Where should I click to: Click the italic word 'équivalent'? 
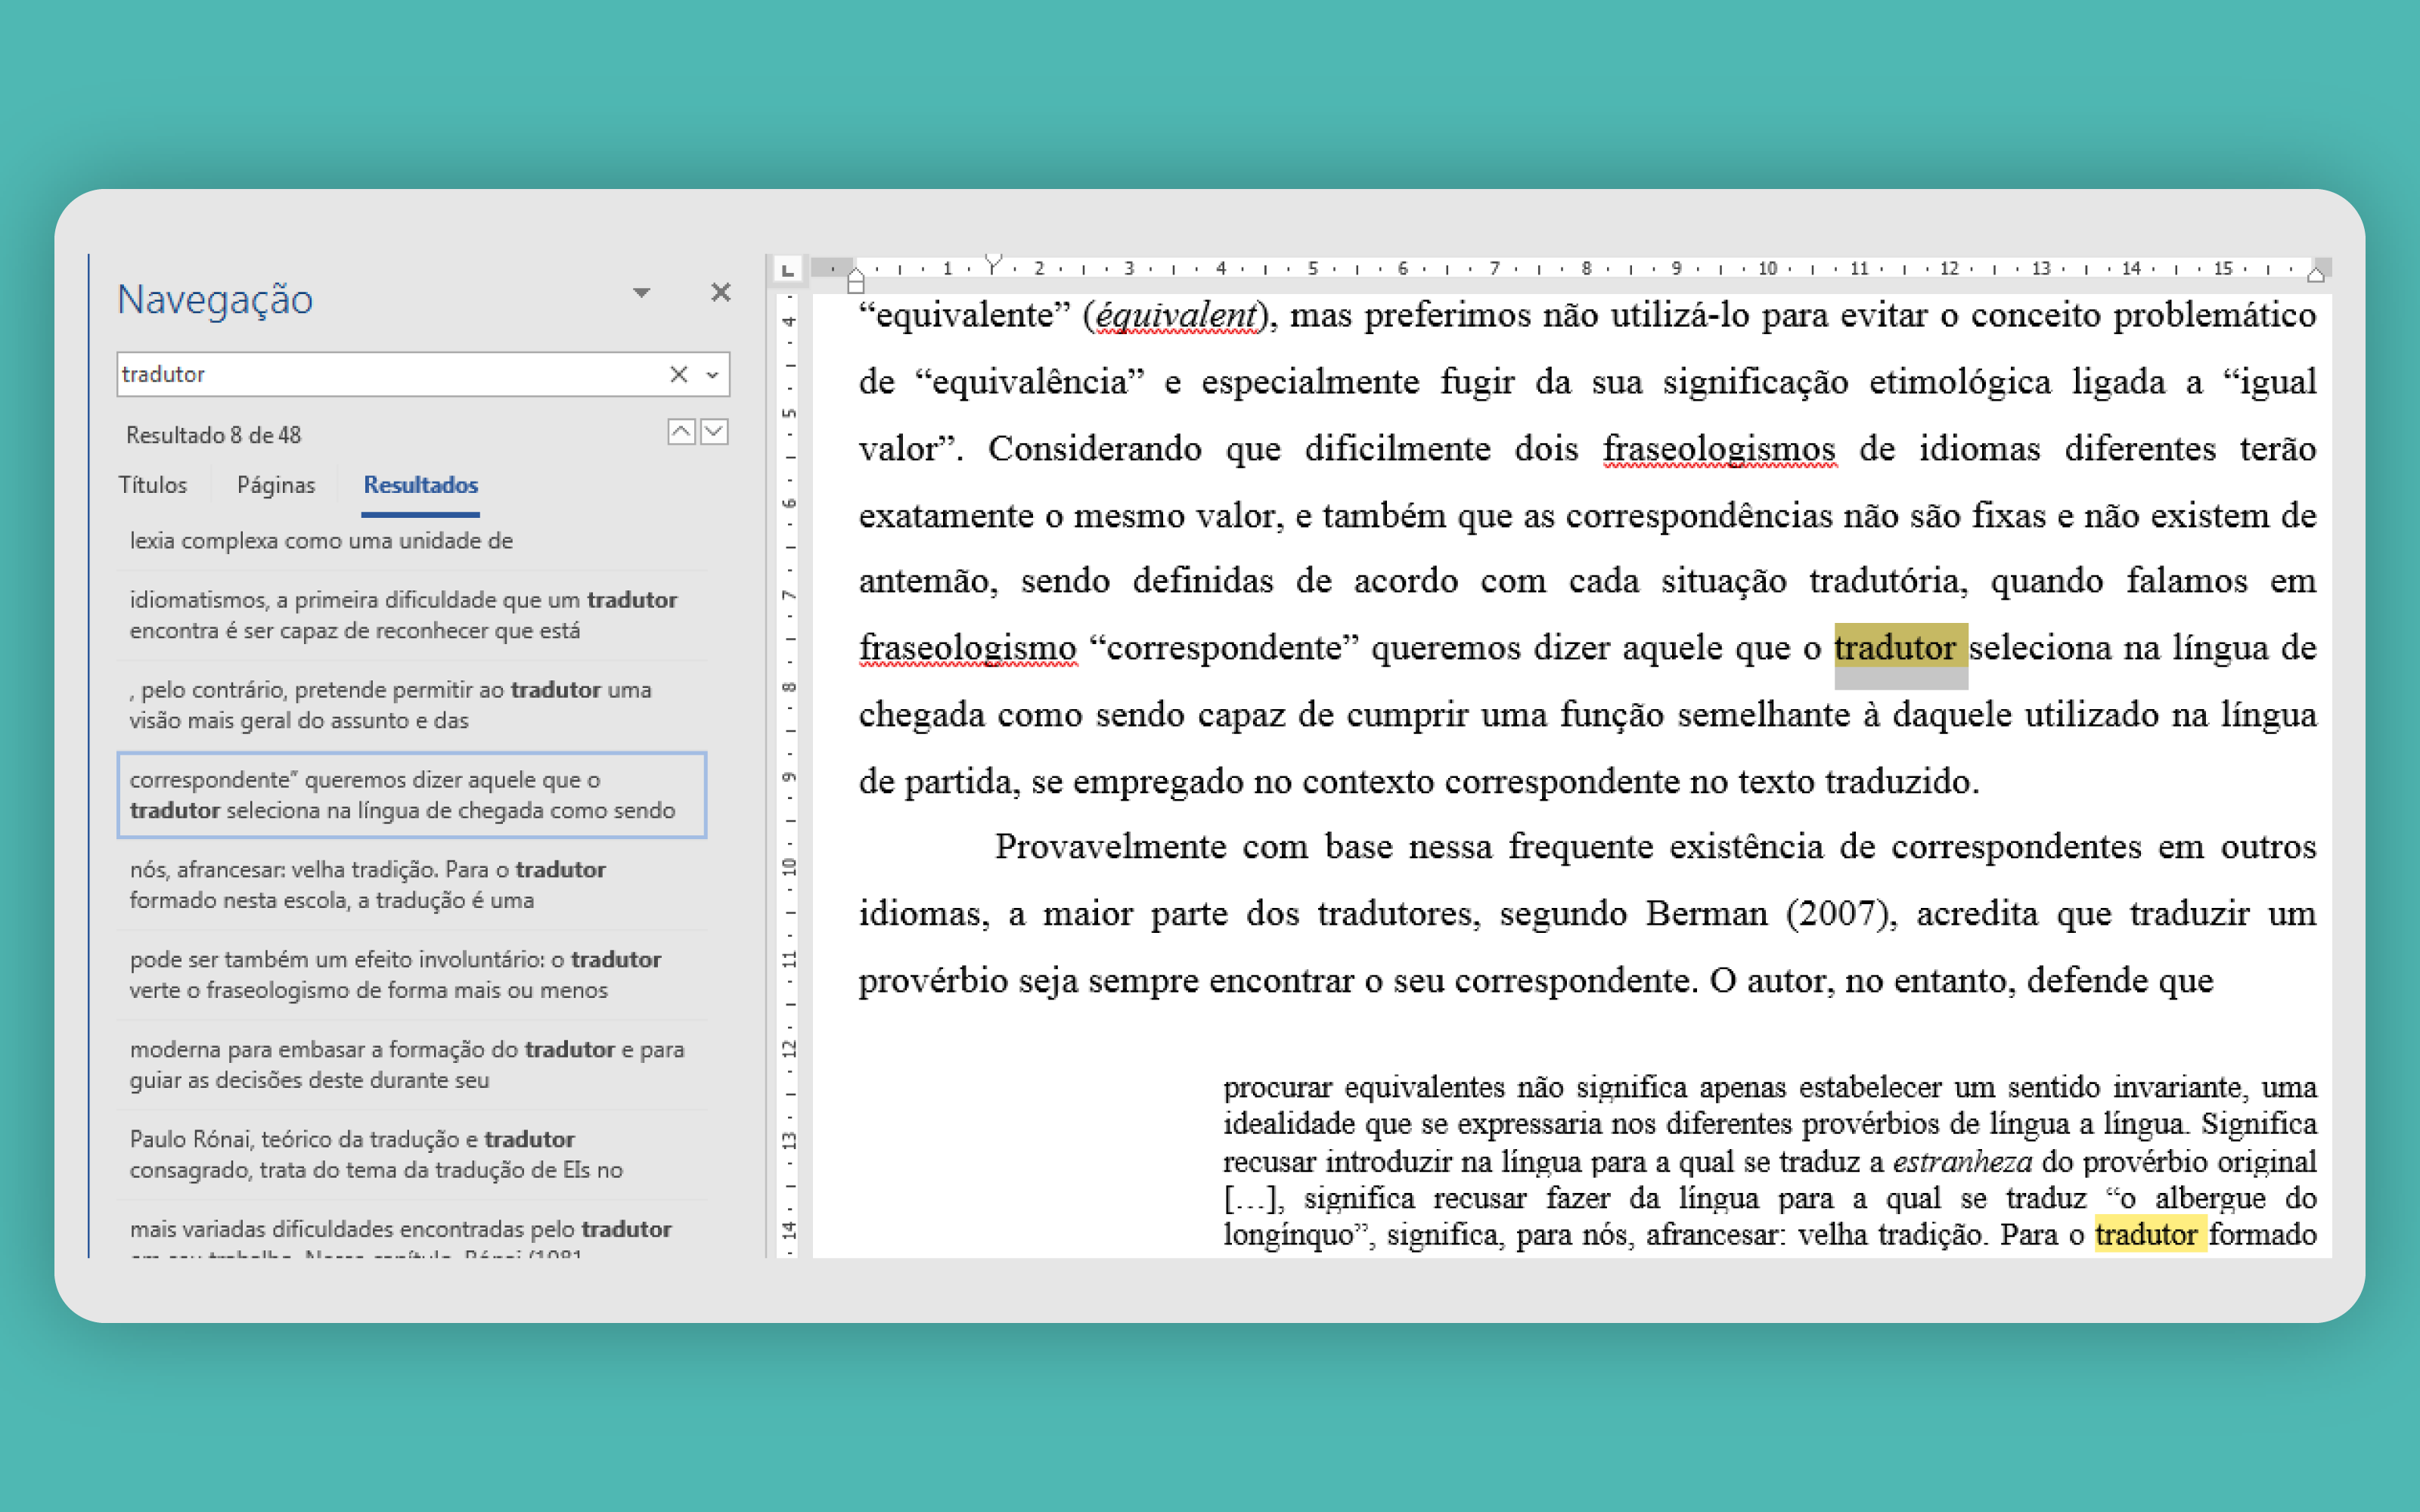[1175, 315]
